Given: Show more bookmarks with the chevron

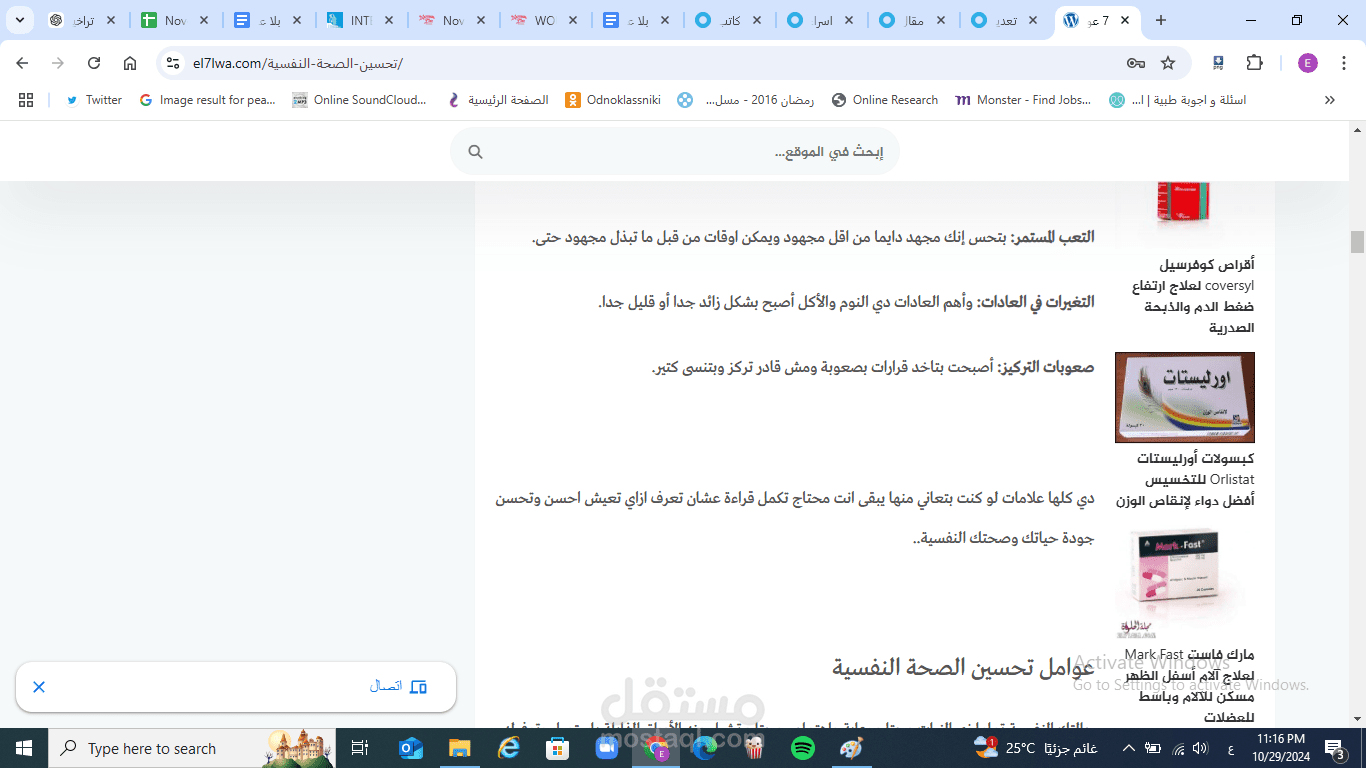Looking at the screenshot, I should (x=1330, y=100).
